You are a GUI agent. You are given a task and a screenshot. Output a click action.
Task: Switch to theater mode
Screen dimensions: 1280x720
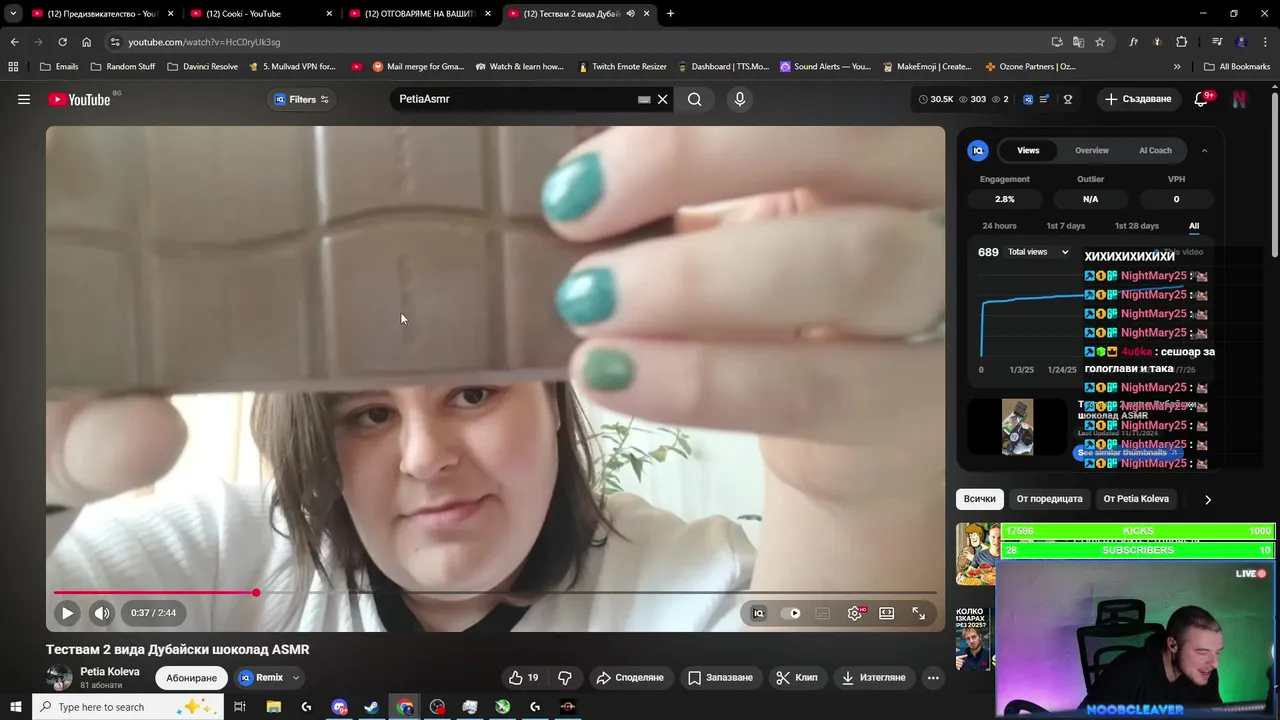(887, 613)
